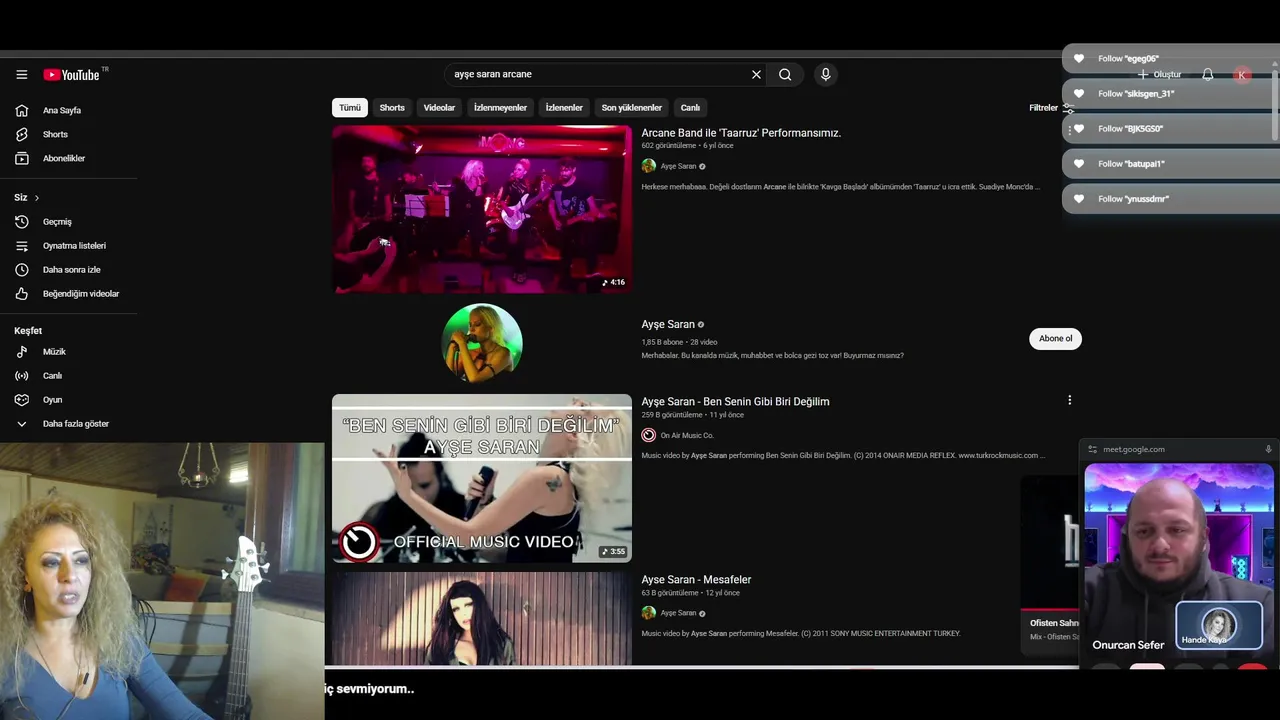Open the account avatar 'K'
Image resolution: width=1280 pixels, height=720 pixels.
tap(1242, 75)
